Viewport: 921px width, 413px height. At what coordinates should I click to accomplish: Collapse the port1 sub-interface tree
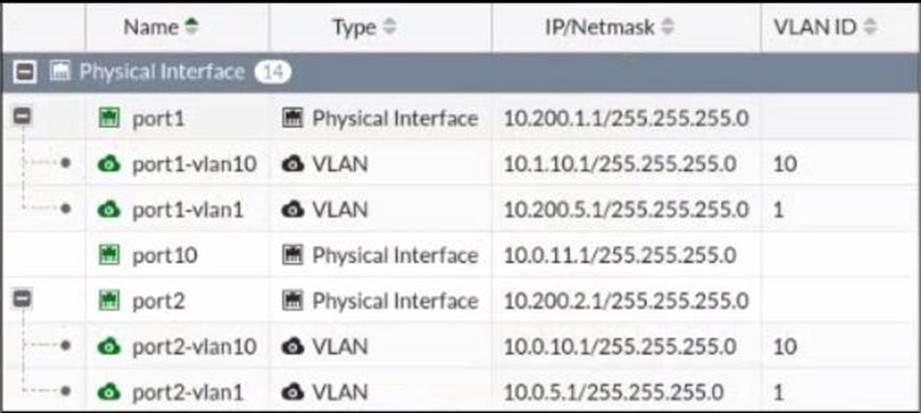click(20, 118)
